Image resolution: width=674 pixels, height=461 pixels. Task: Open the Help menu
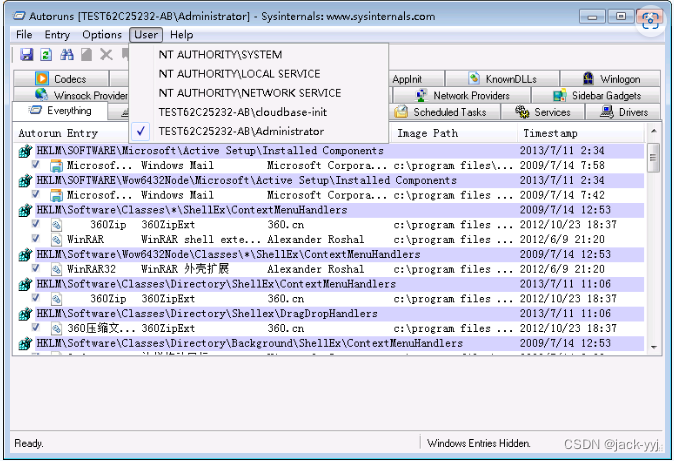[x=181, y=34]
